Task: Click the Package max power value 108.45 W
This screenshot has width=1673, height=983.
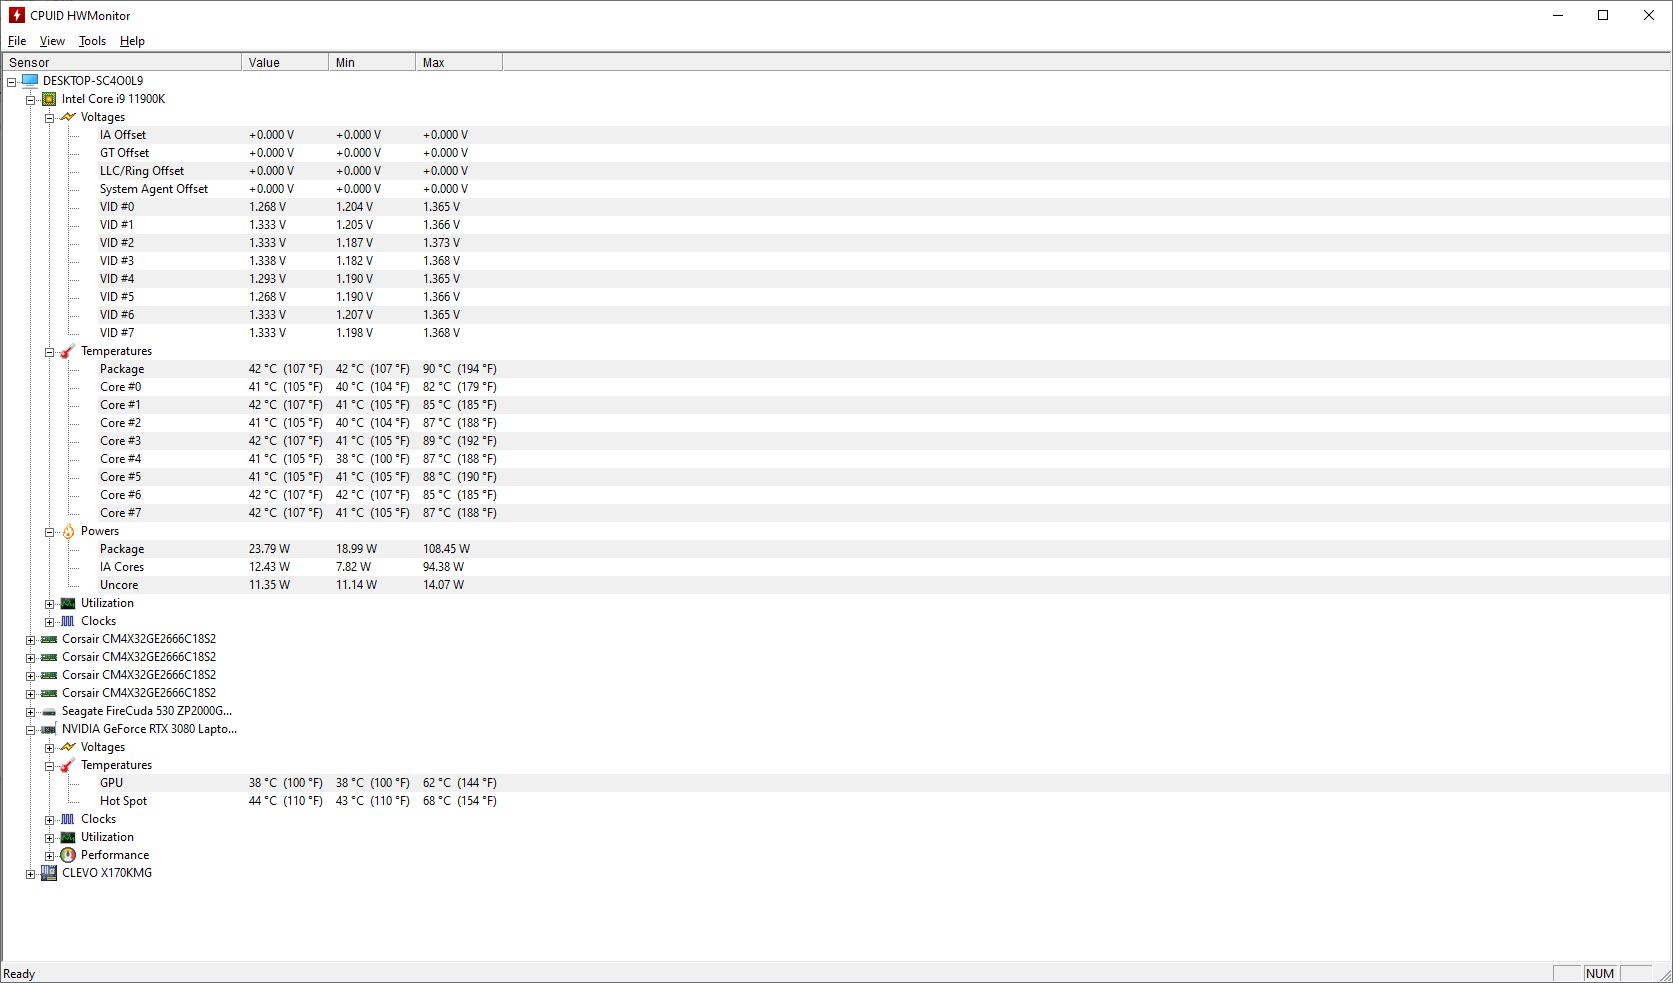Action: [446, 549]
